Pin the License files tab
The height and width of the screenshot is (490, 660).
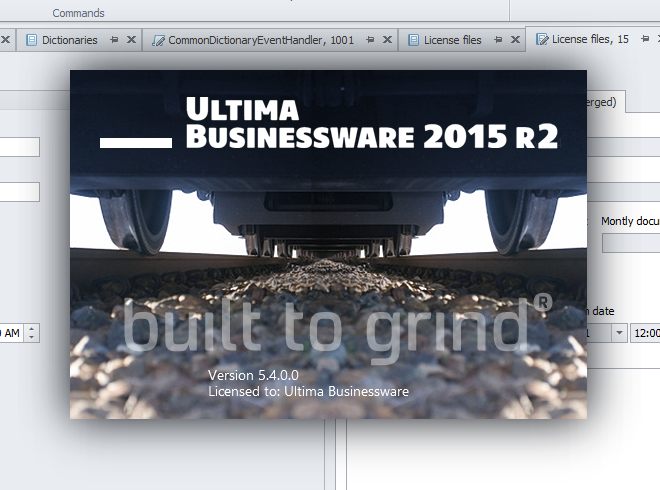click(x=498, y=40)
